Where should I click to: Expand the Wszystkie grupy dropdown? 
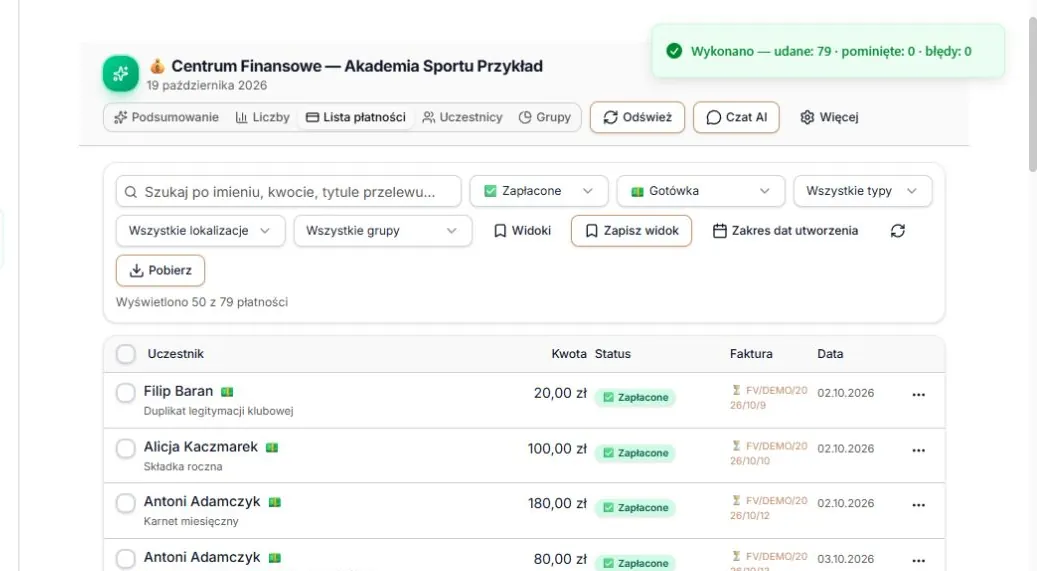tap(383, 231)
